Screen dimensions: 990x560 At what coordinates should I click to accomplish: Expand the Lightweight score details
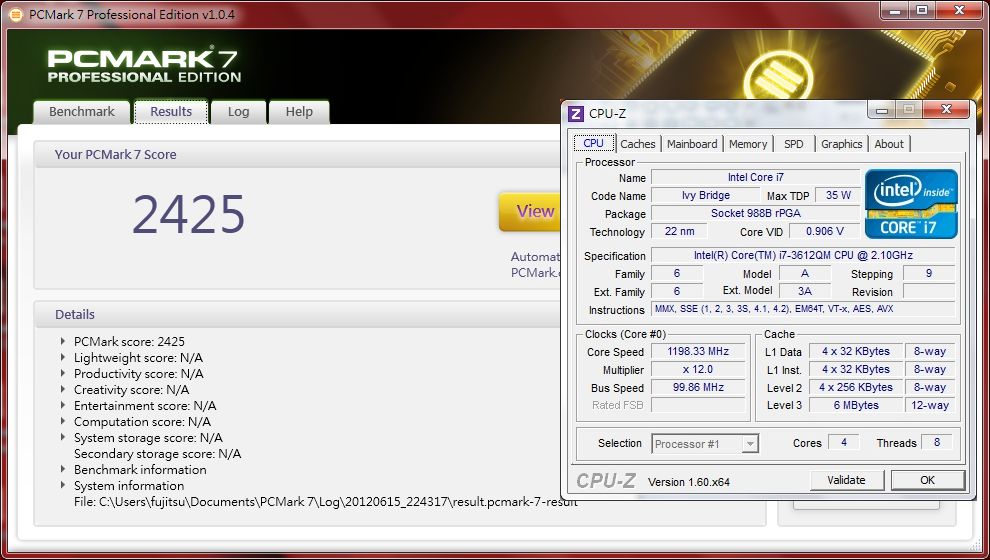pos(63,357)
